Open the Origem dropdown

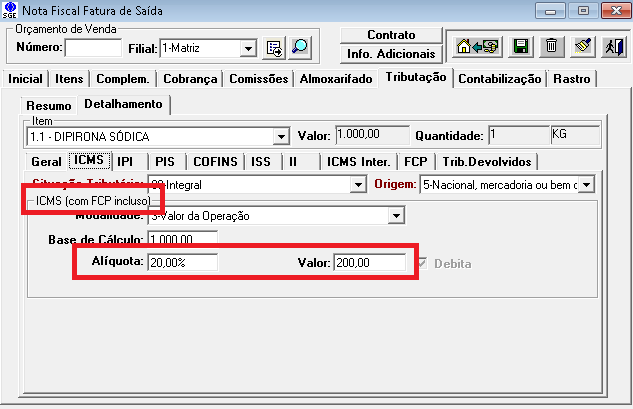[586, 184]
